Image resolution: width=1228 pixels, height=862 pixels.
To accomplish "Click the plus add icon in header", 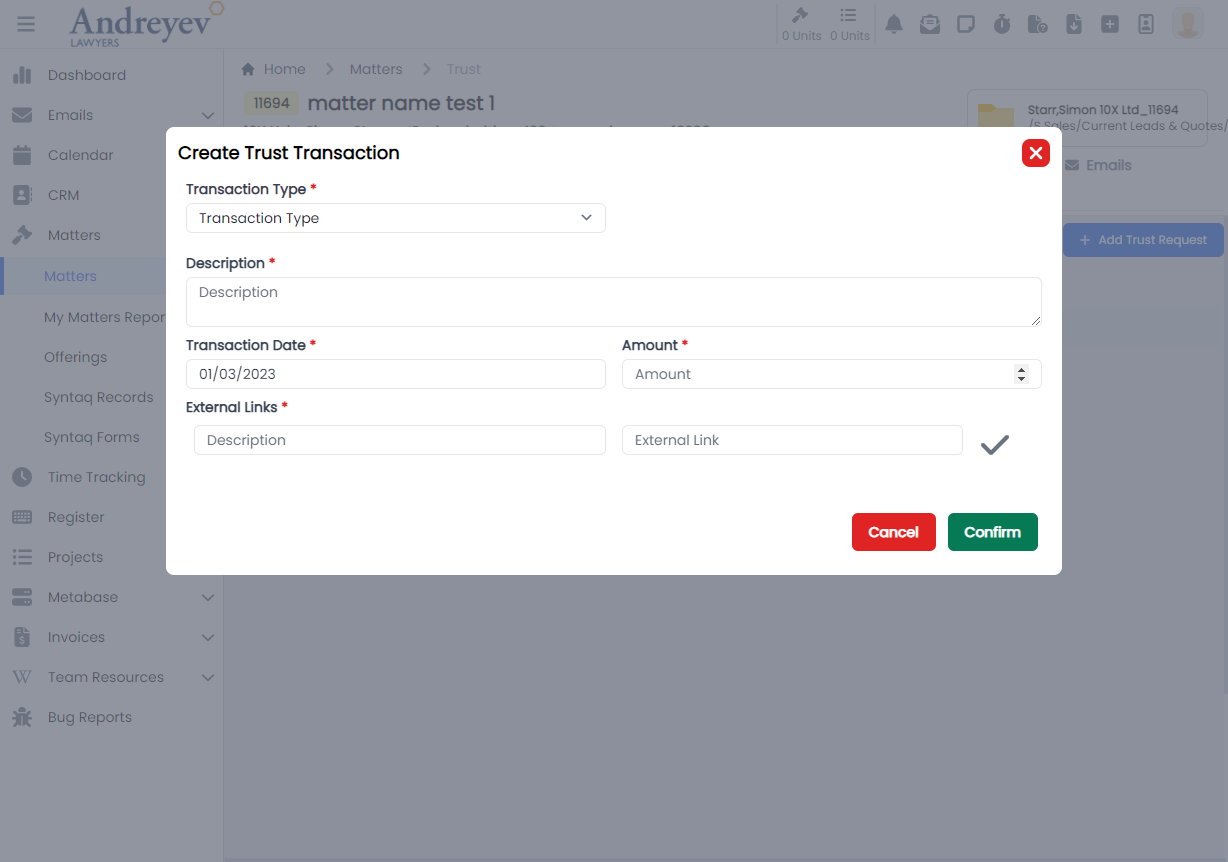I will 1110,24.
